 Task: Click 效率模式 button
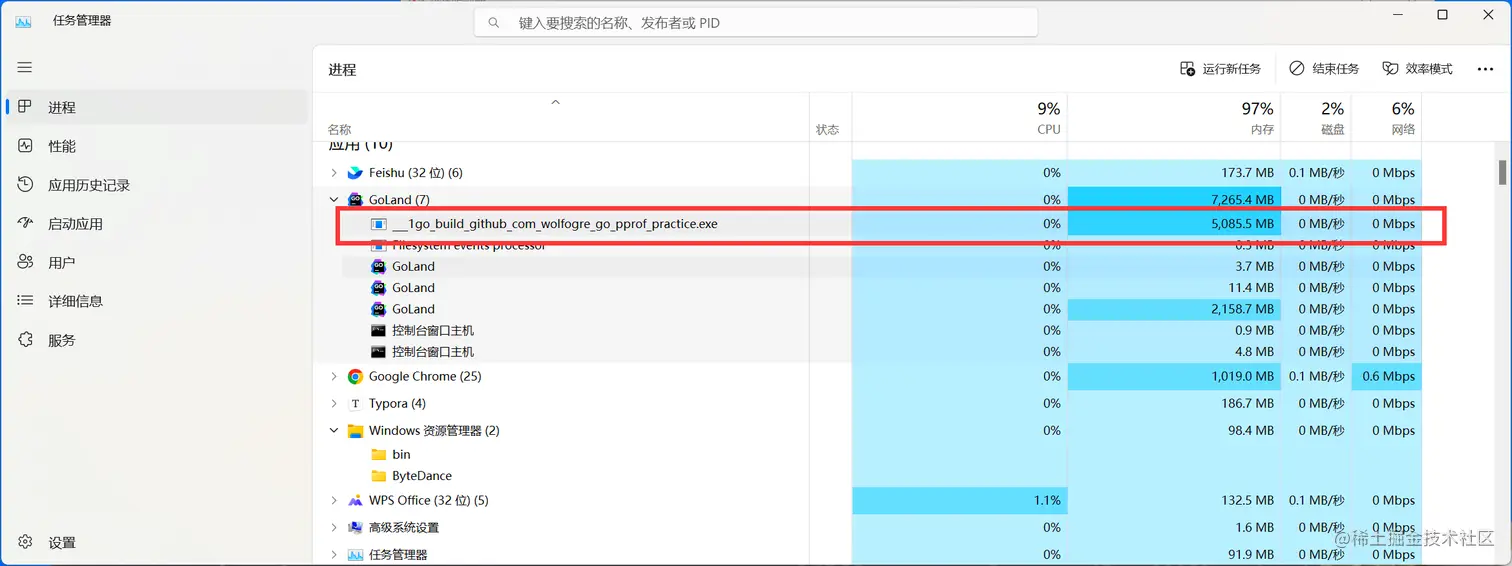pyautogui.click(x=1417, y=69)
